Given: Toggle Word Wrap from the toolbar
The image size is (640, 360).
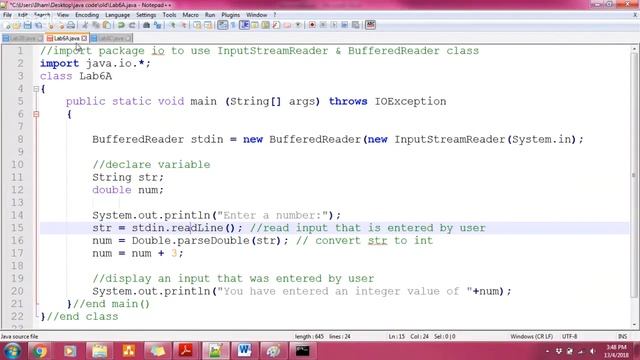Looking at the screenshot, I should (x=222, y=25).
